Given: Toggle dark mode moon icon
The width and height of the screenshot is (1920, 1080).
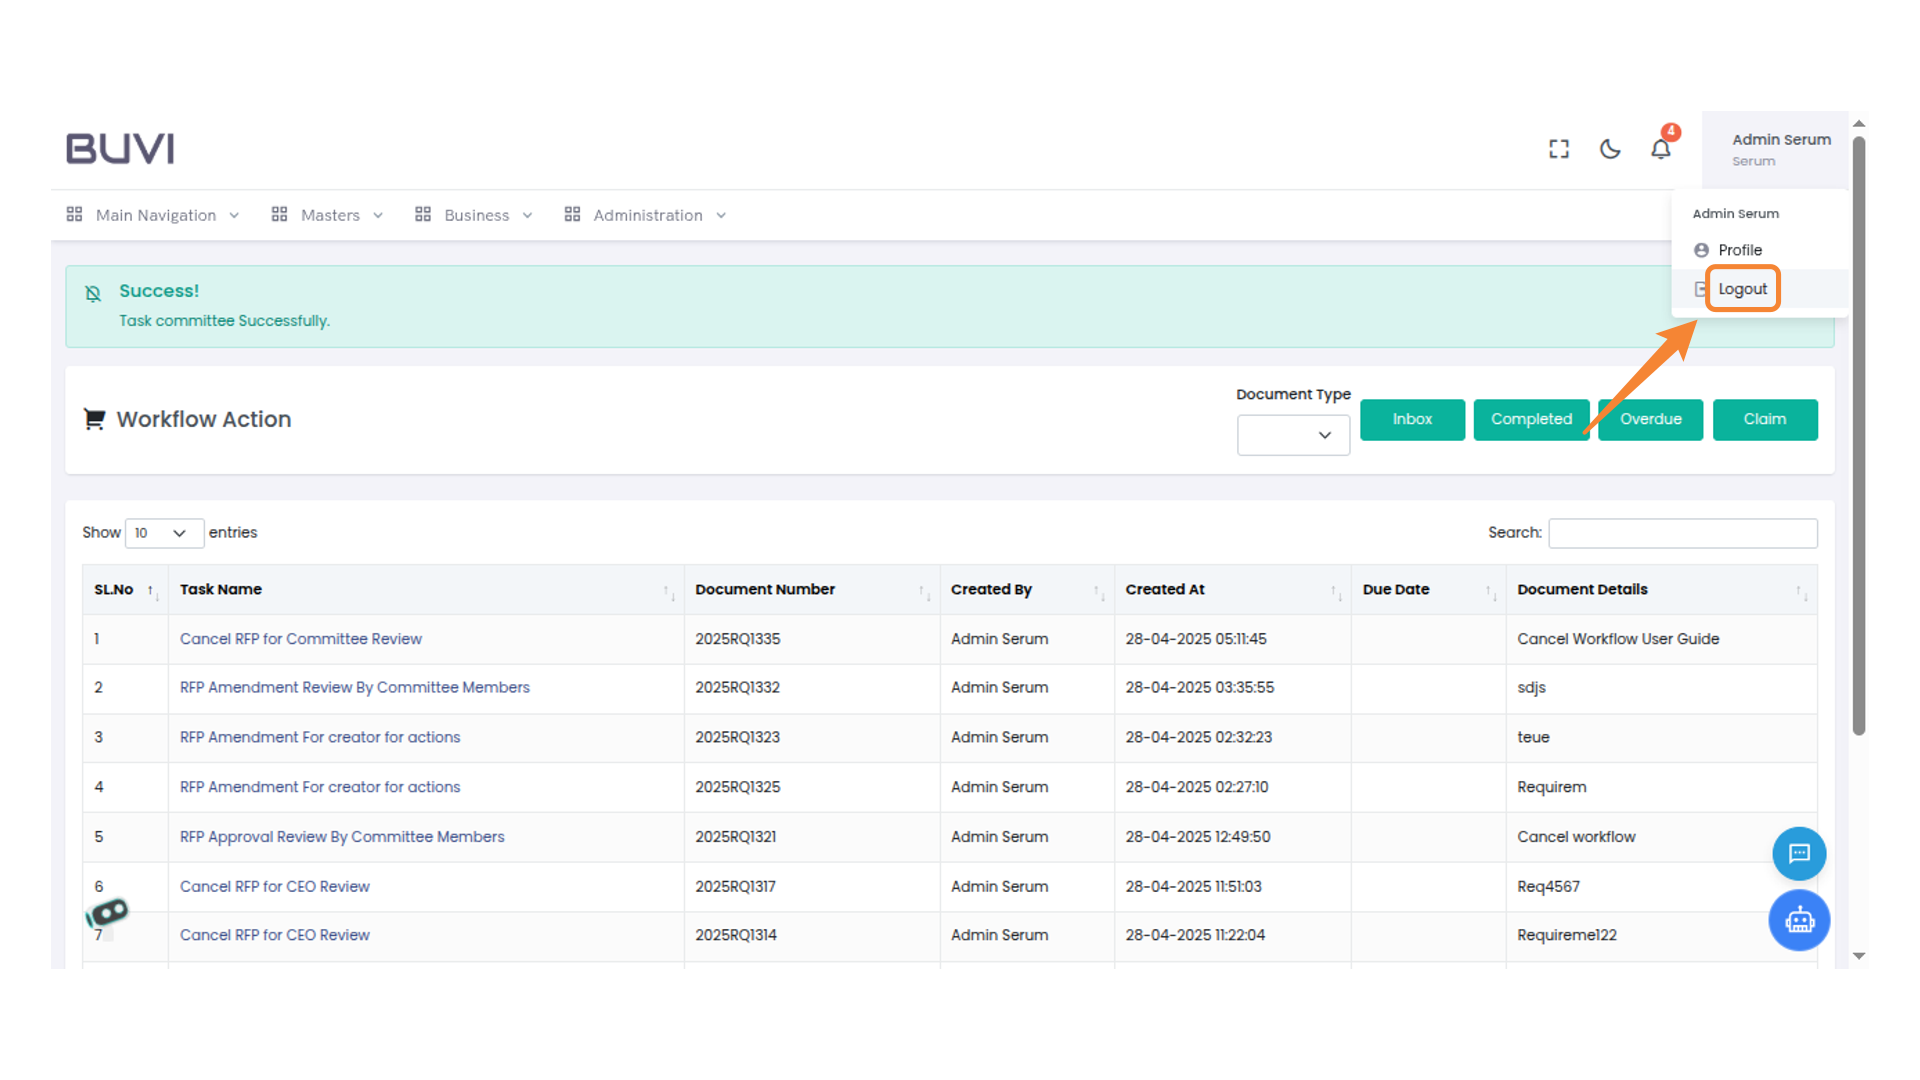Looking at the screenshot, I should [1610, 149].
